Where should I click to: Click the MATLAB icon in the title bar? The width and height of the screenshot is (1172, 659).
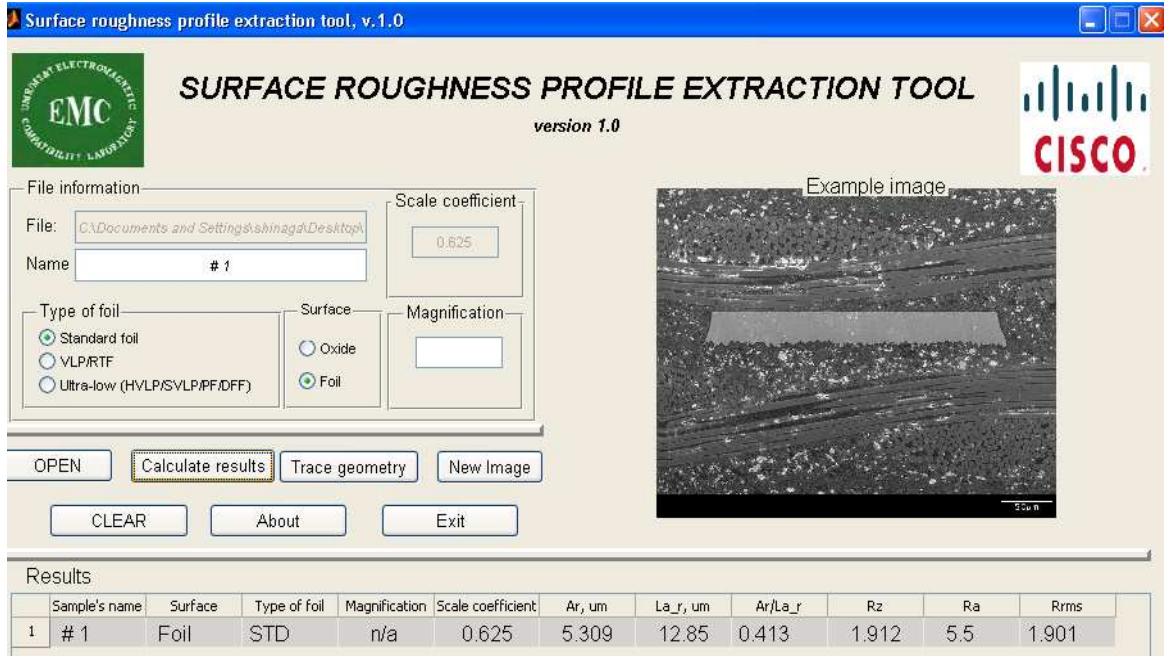point(13,19)
